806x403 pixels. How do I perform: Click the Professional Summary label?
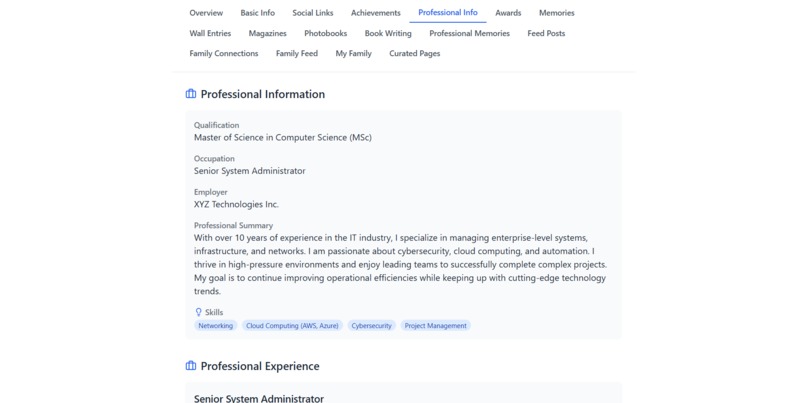(233, 225)
